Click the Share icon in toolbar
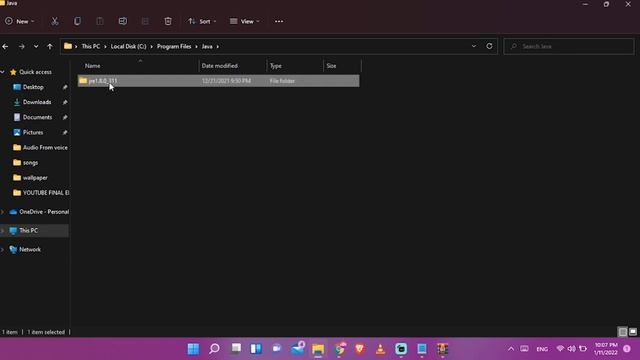The width and height of the screenshot is (640, 360). click(145, 21)
